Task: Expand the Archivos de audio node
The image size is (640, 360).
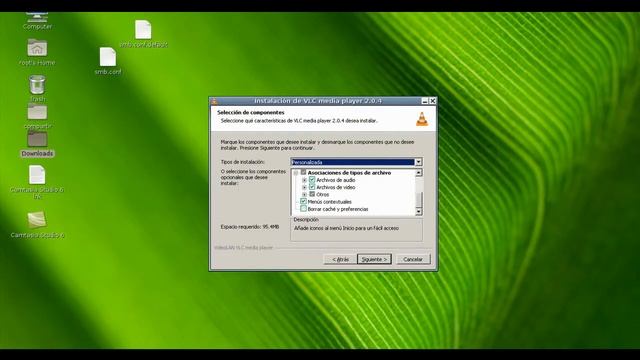Action: click(x=304, y=180)
